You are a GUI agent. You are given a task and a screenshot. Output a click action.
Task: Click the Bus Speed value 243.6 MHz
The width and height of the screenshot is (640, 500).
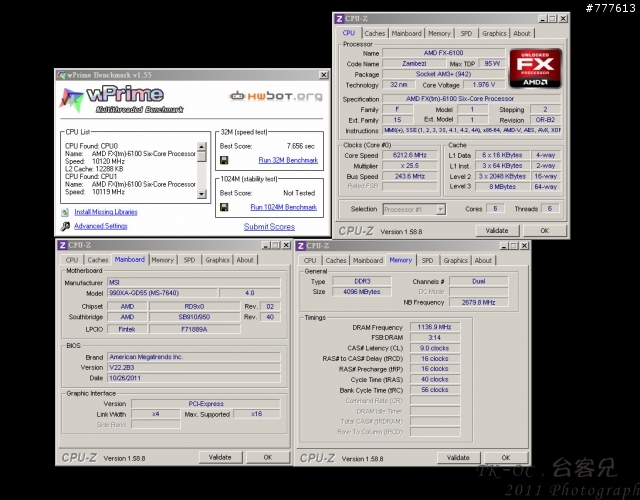pyautogui.click(x=409, y=177)
